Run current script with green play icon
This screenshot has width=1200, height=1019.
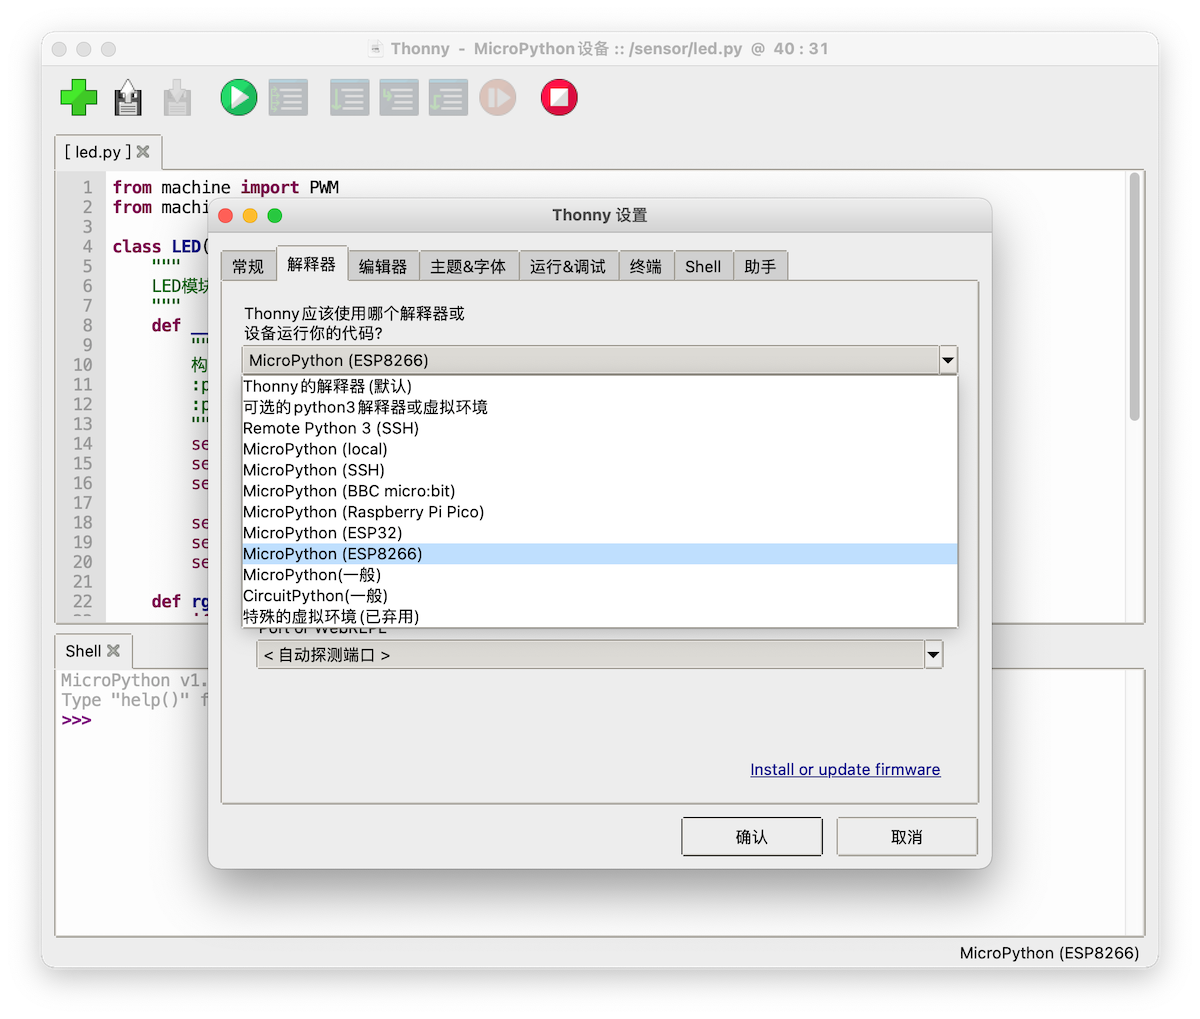[x=239, y=98]
